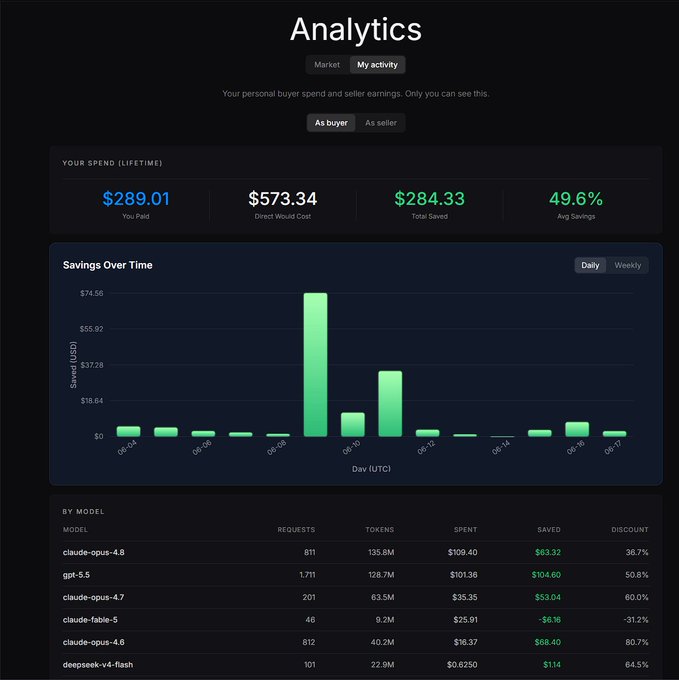Select the claude-opus-4.6 model row
679x680 pixels.
tap(356, 642)
